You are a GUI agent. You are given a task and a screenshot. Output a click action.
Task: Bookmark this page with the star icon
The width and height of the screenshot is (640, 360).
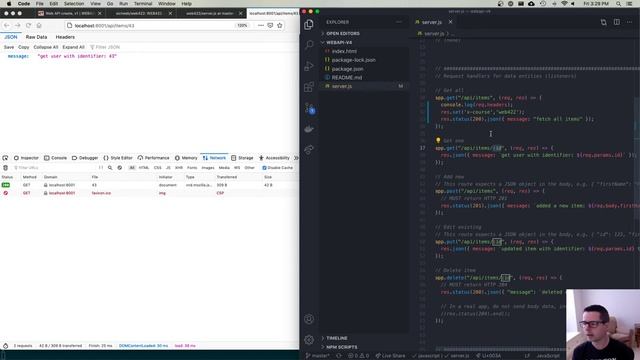click(x=280, y=25)
